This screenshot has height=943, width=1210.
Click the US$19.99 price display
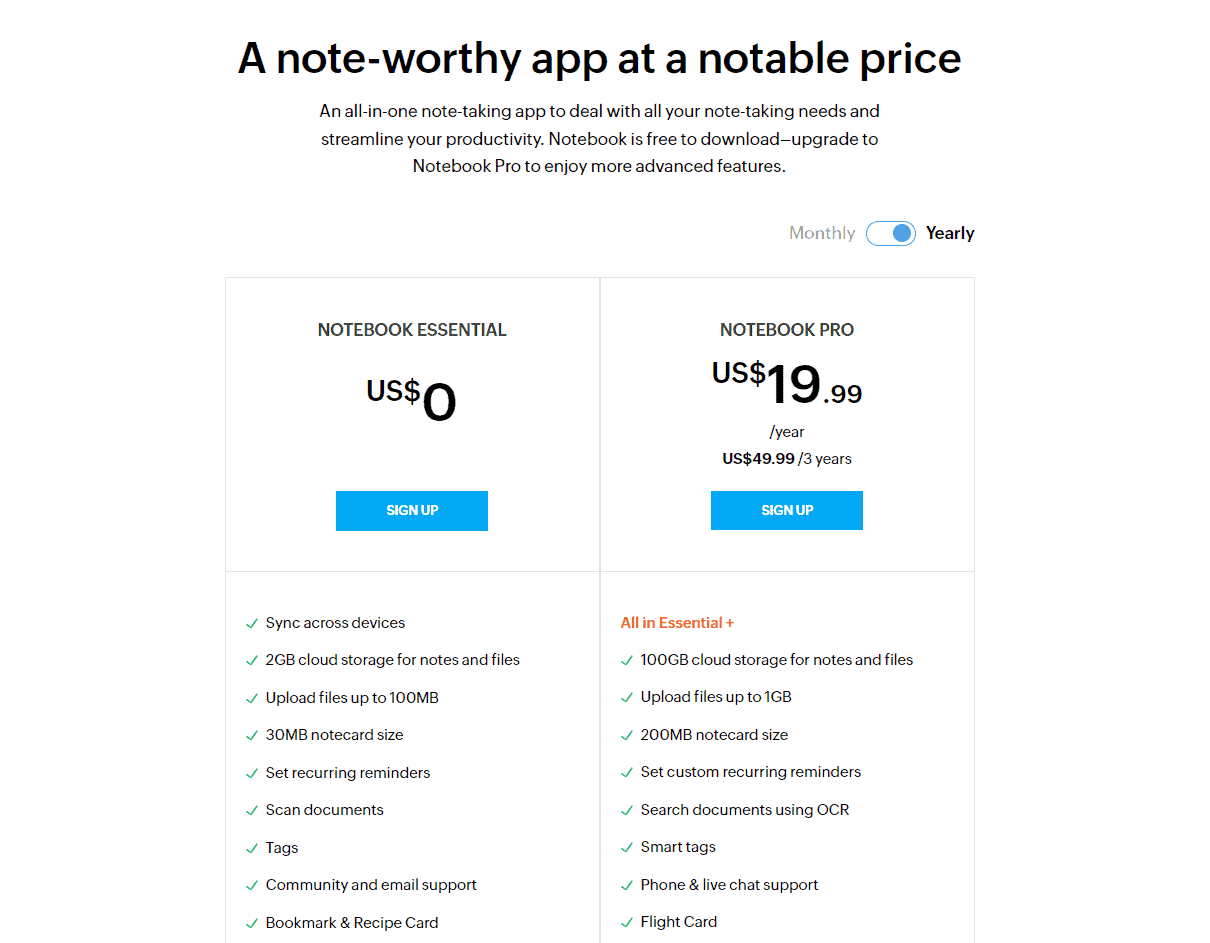(786, 385)
